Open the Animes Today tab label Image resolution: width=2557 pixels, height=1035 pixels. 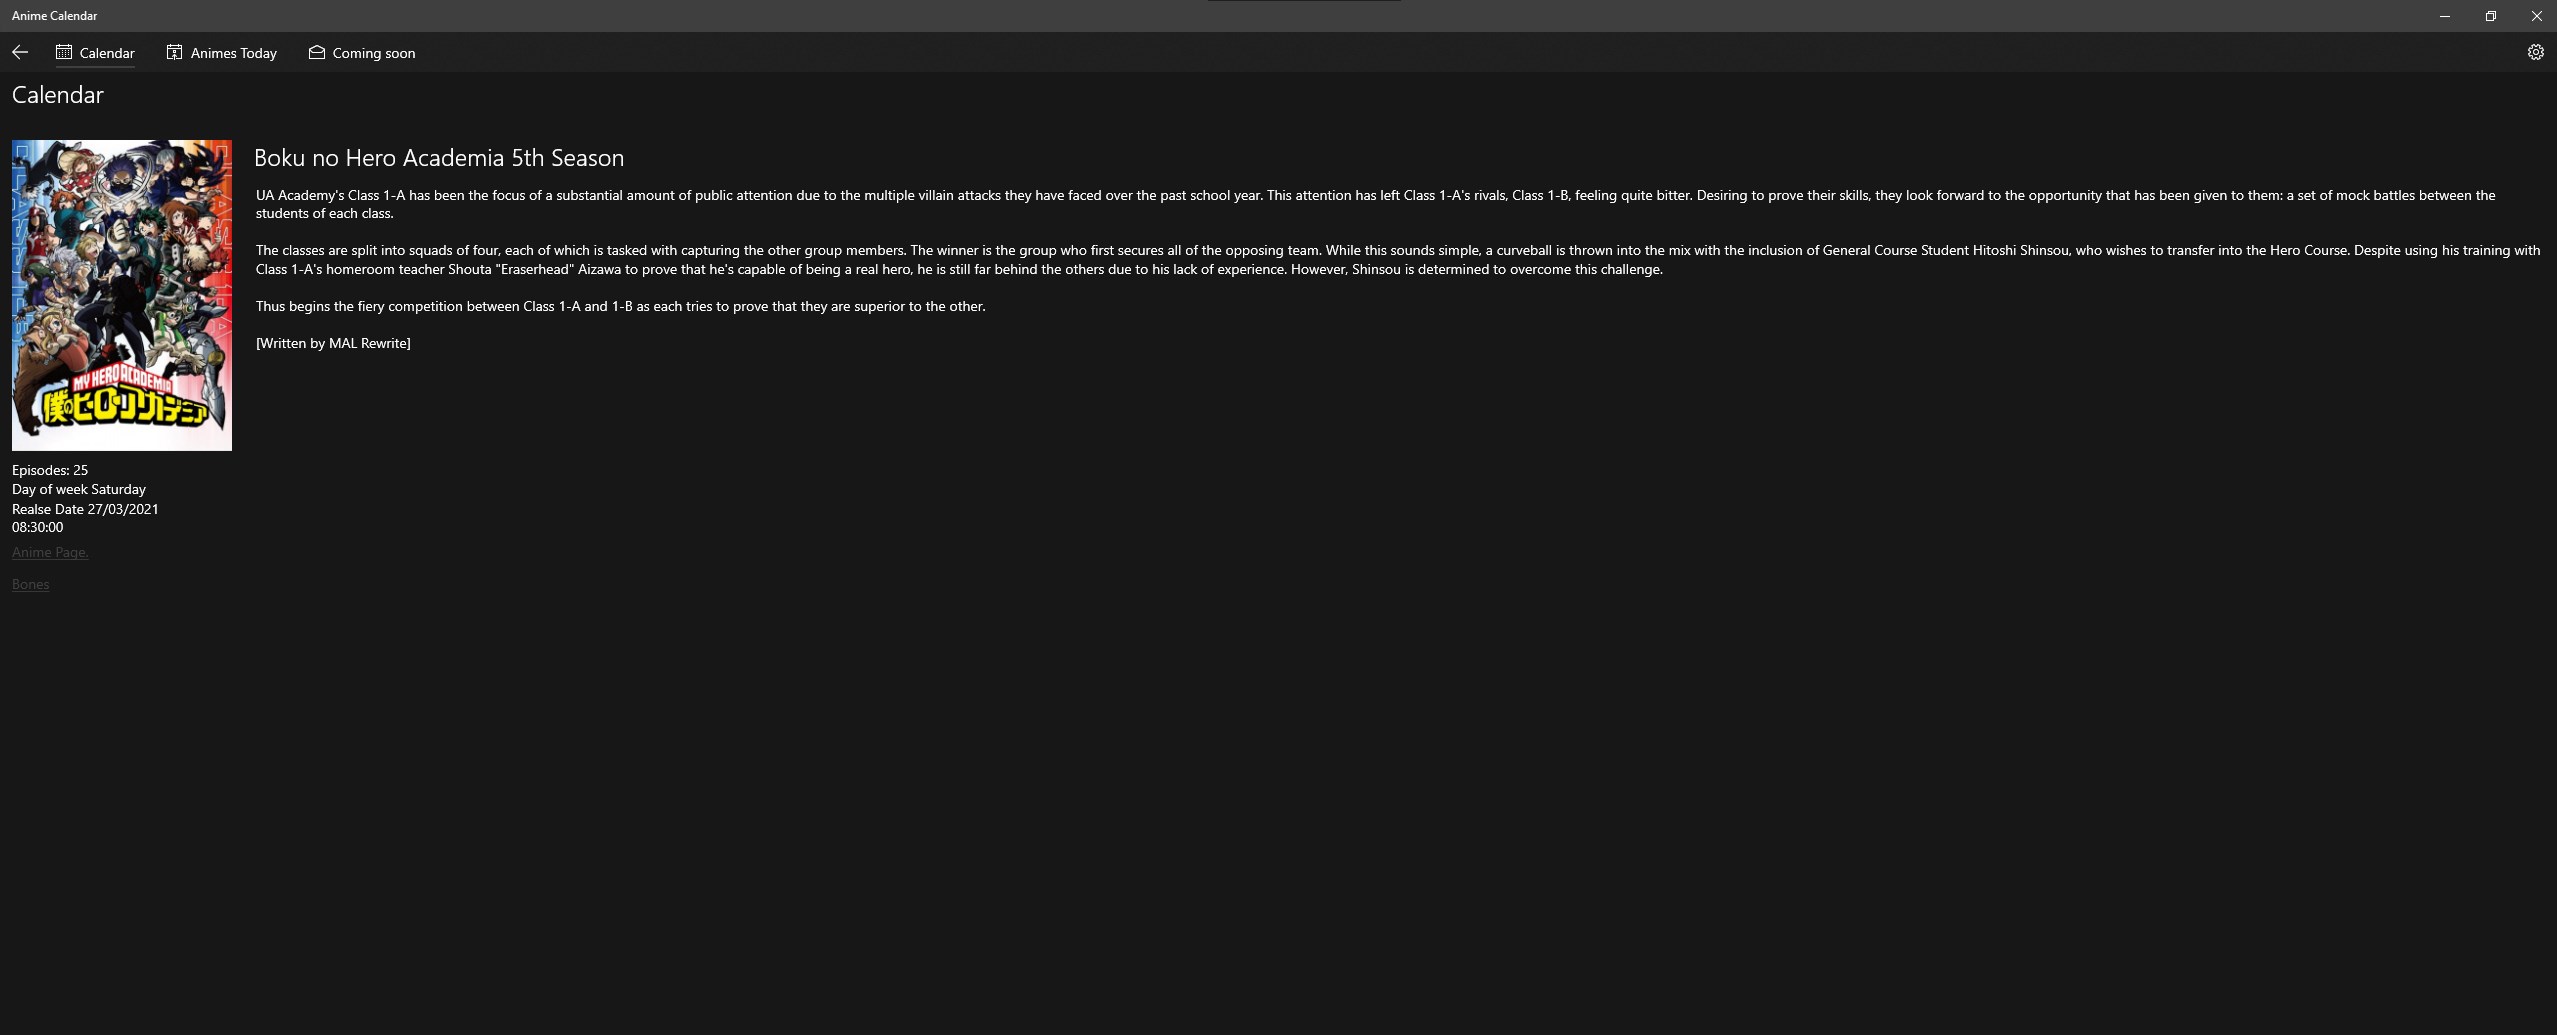point(234,53)
